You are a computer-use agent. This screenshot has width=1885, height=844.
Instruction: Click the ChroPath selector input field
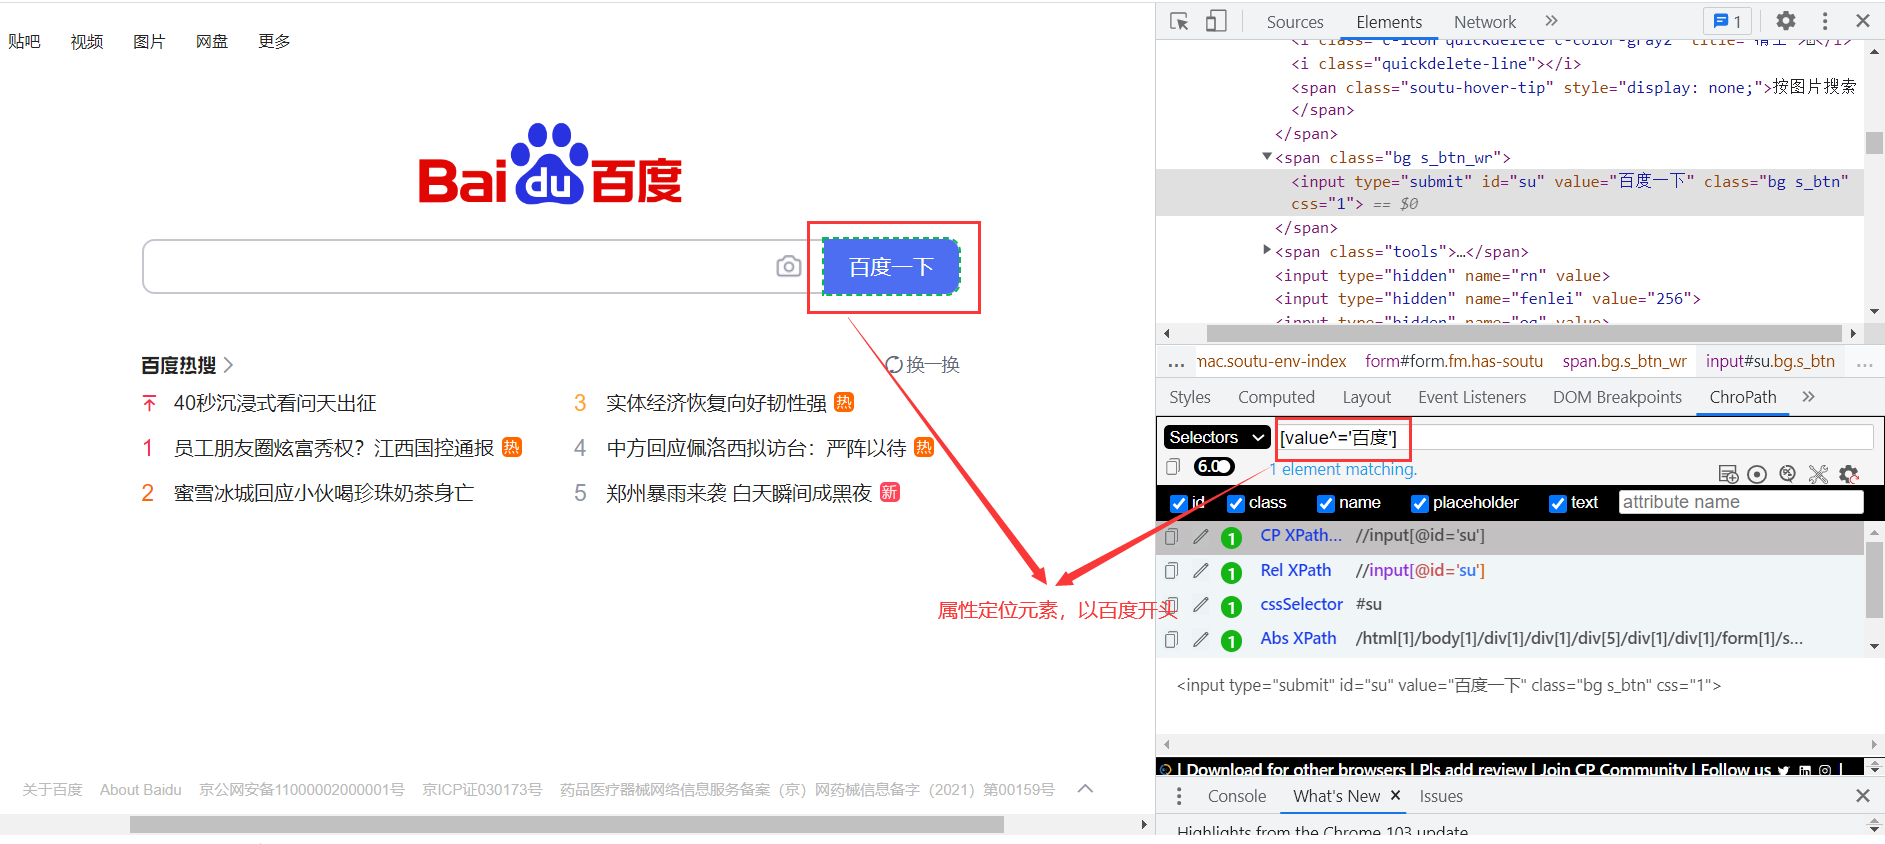coord(1575,437)
